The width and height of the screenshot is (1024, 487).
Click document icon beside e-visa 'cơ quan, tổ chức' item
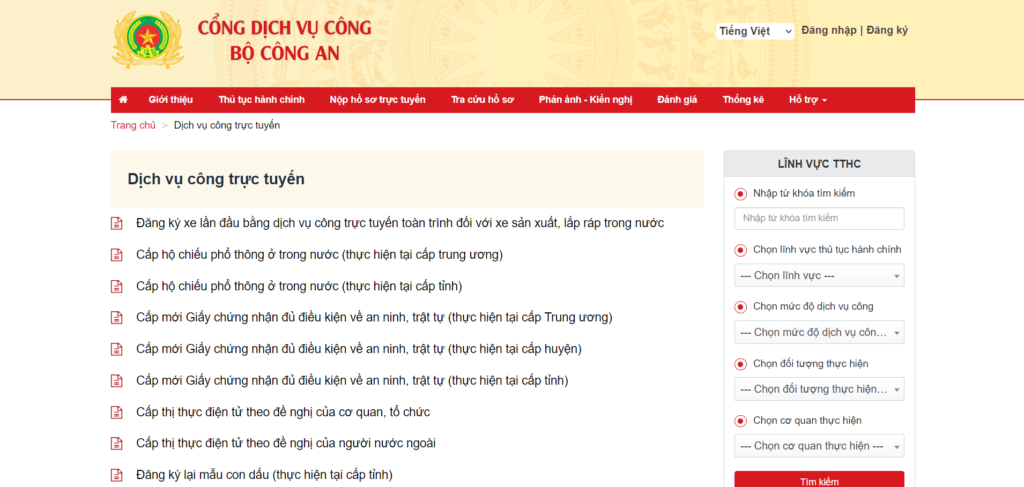[116, 412]
